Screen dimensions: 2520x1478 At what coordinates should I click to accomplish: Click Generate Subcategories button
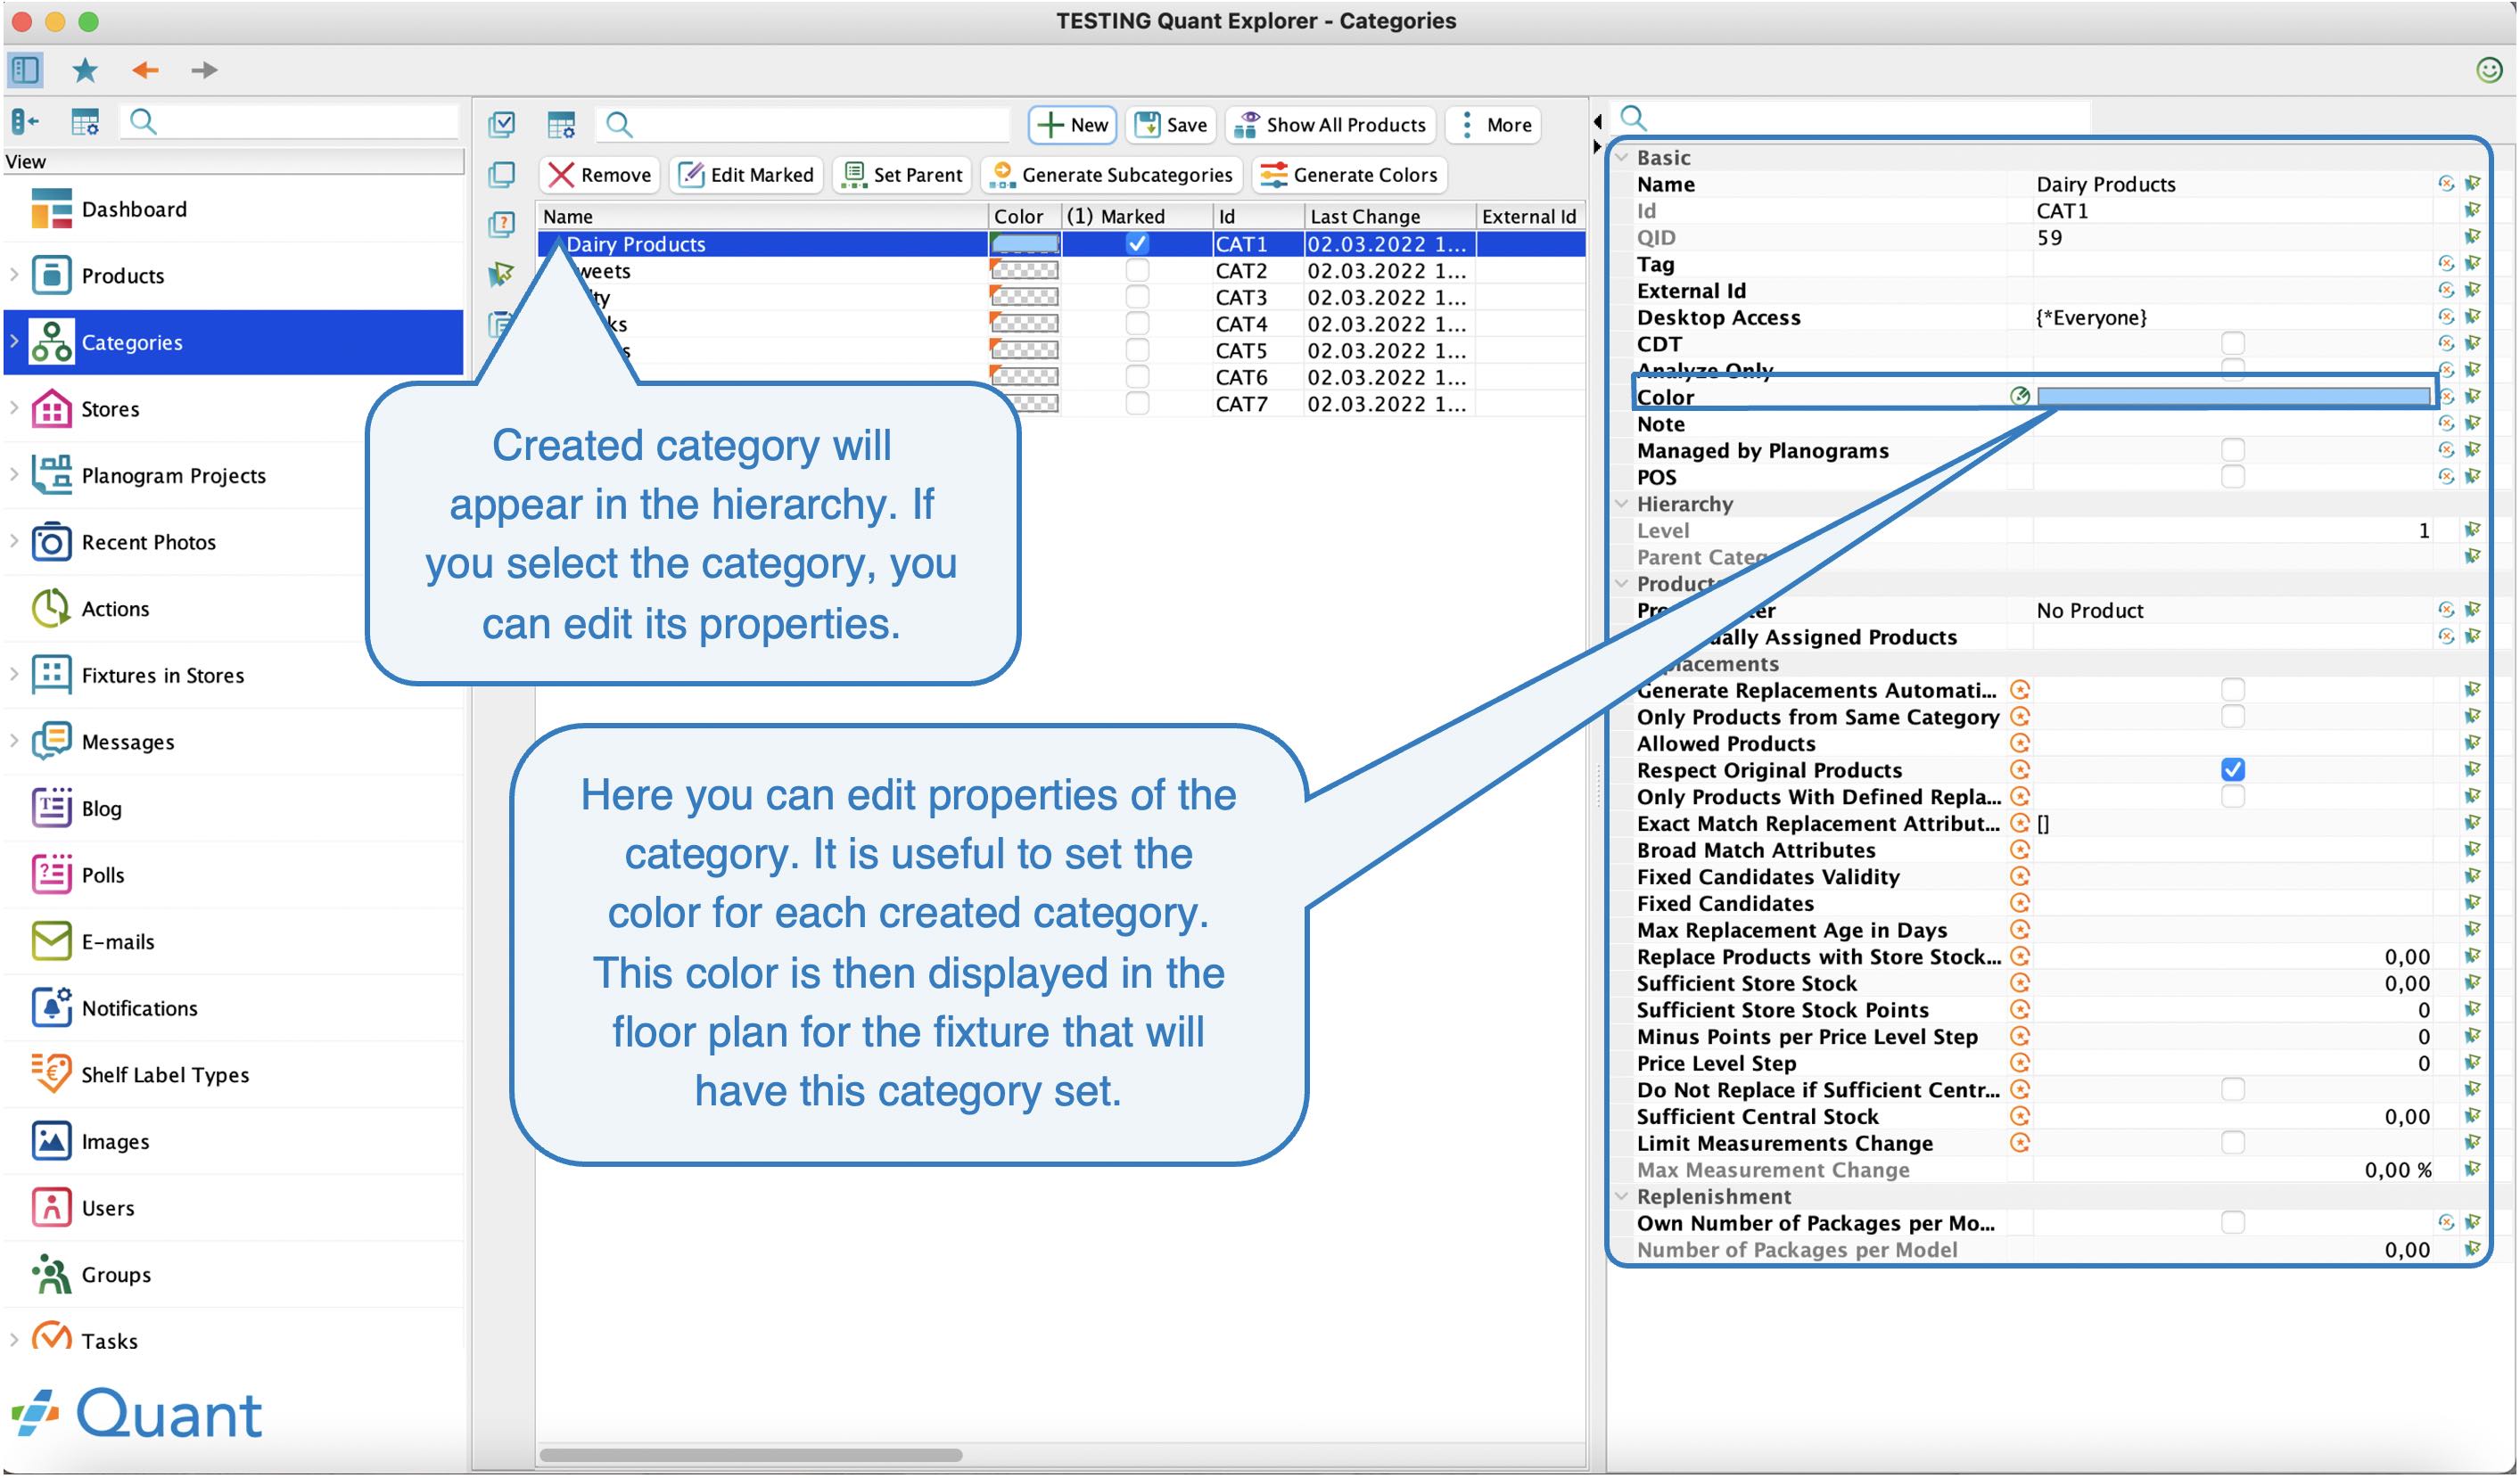[x=1112, y=175]
